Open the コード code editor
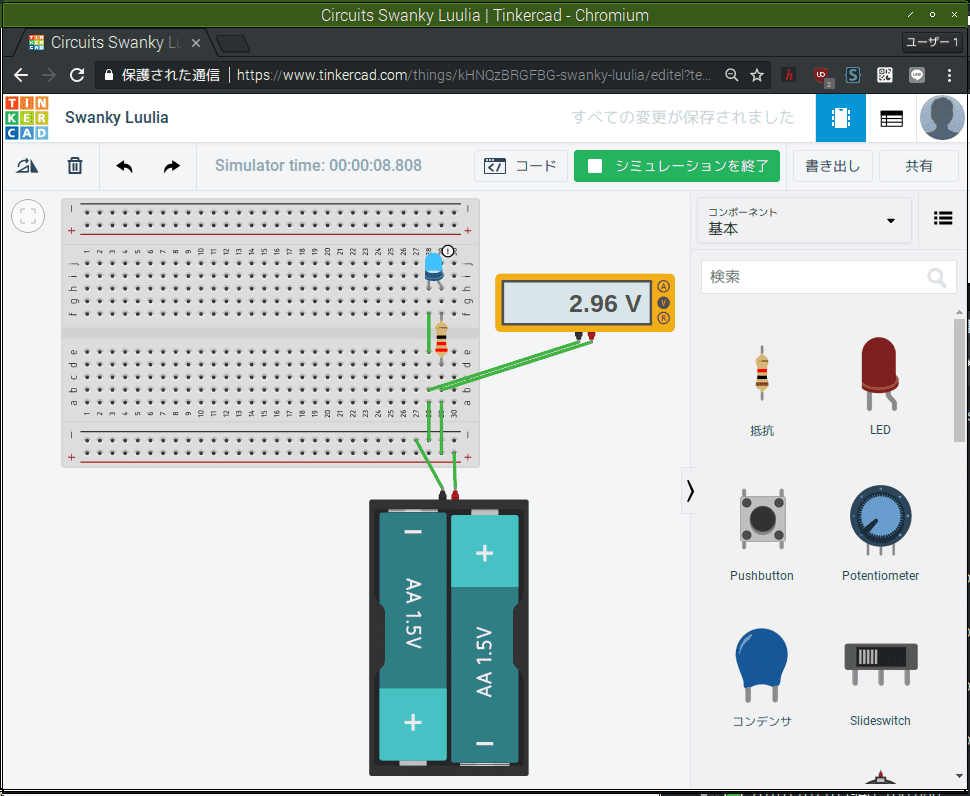 click(520, 166)
